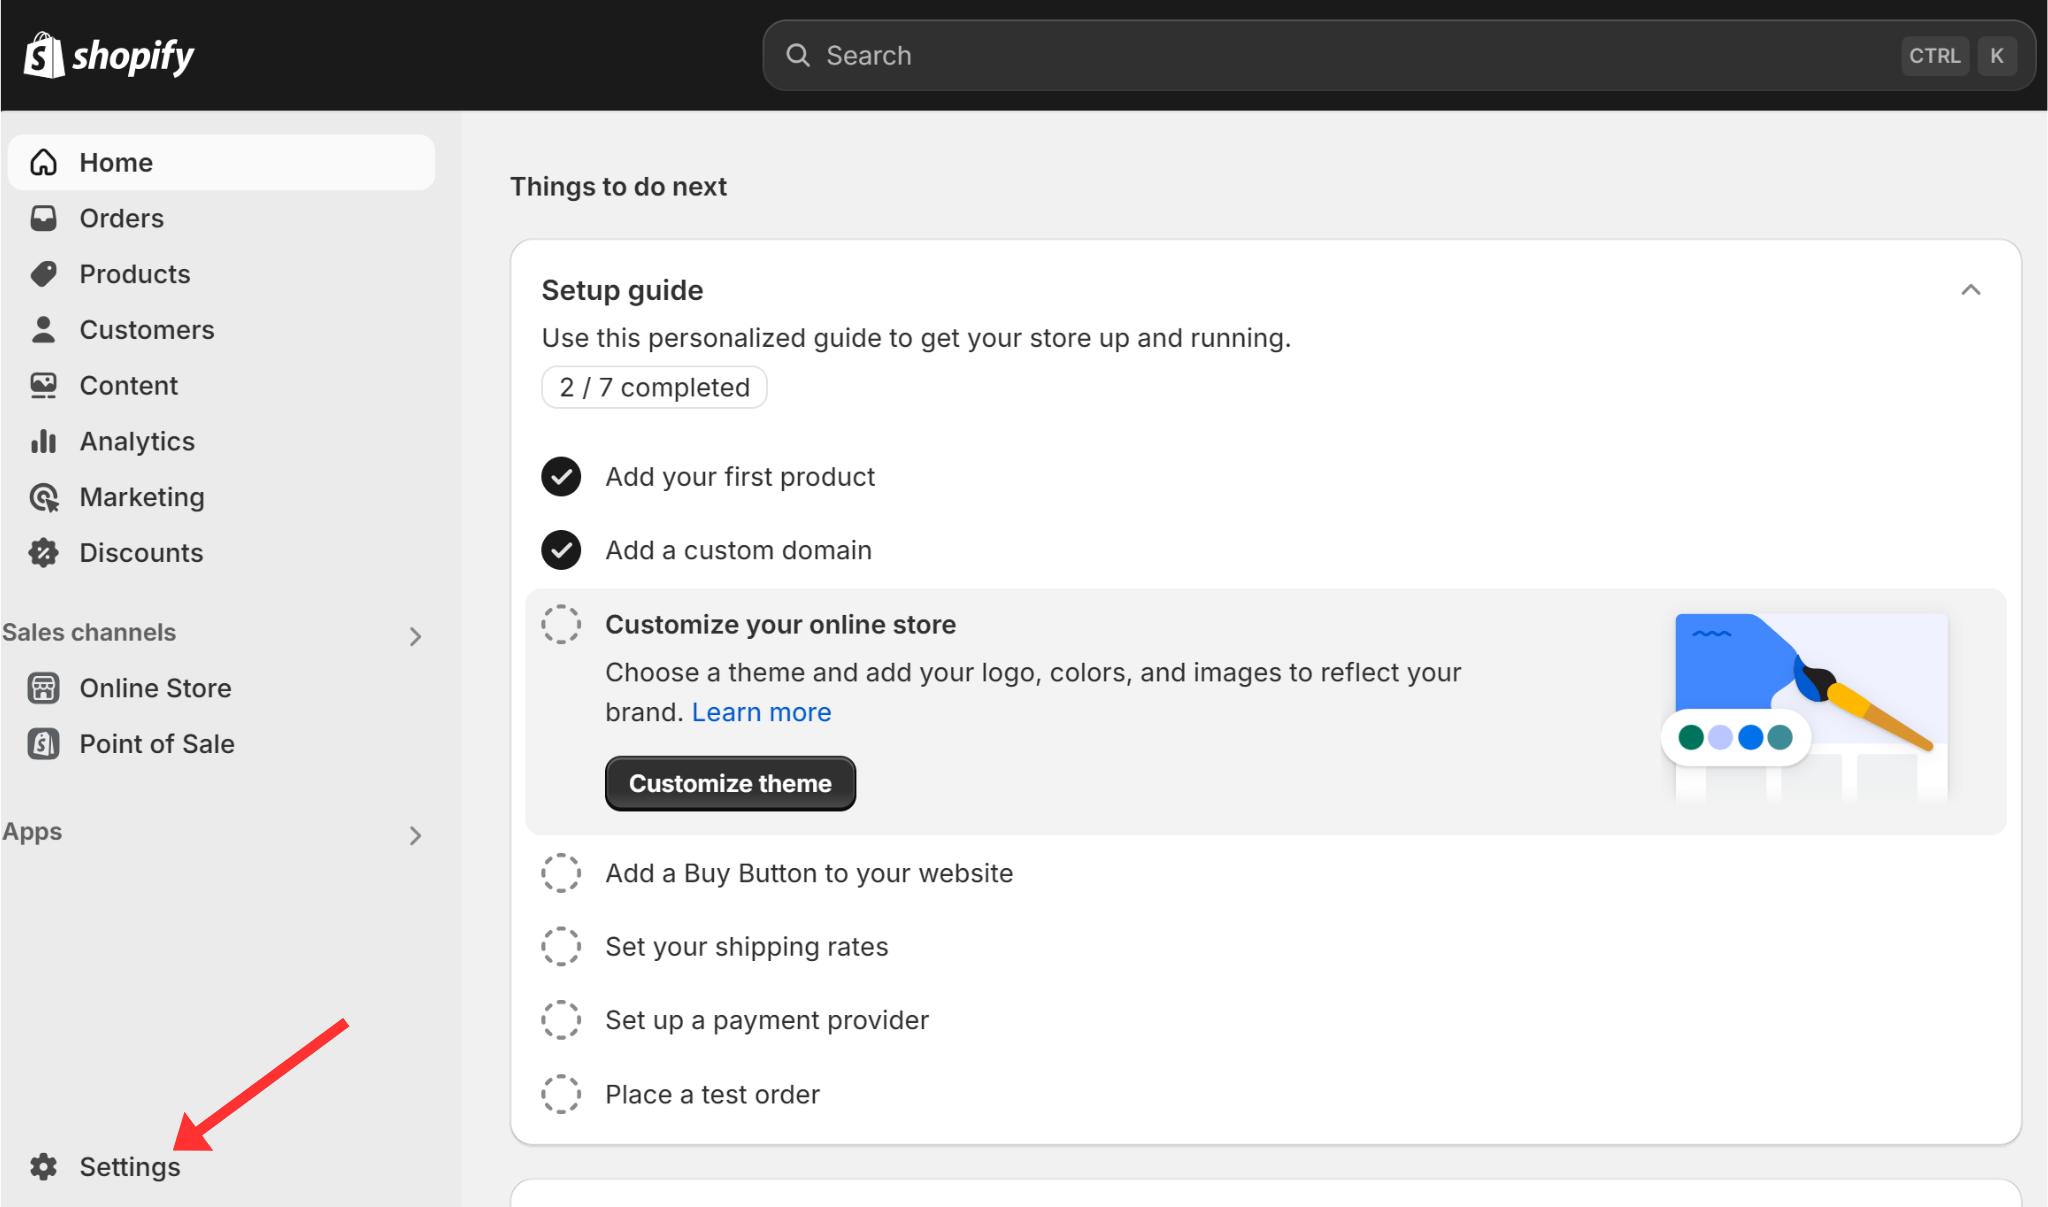Open the Point of Sale menu item
Screen dimensions: 2048x1207
[158, 743]
